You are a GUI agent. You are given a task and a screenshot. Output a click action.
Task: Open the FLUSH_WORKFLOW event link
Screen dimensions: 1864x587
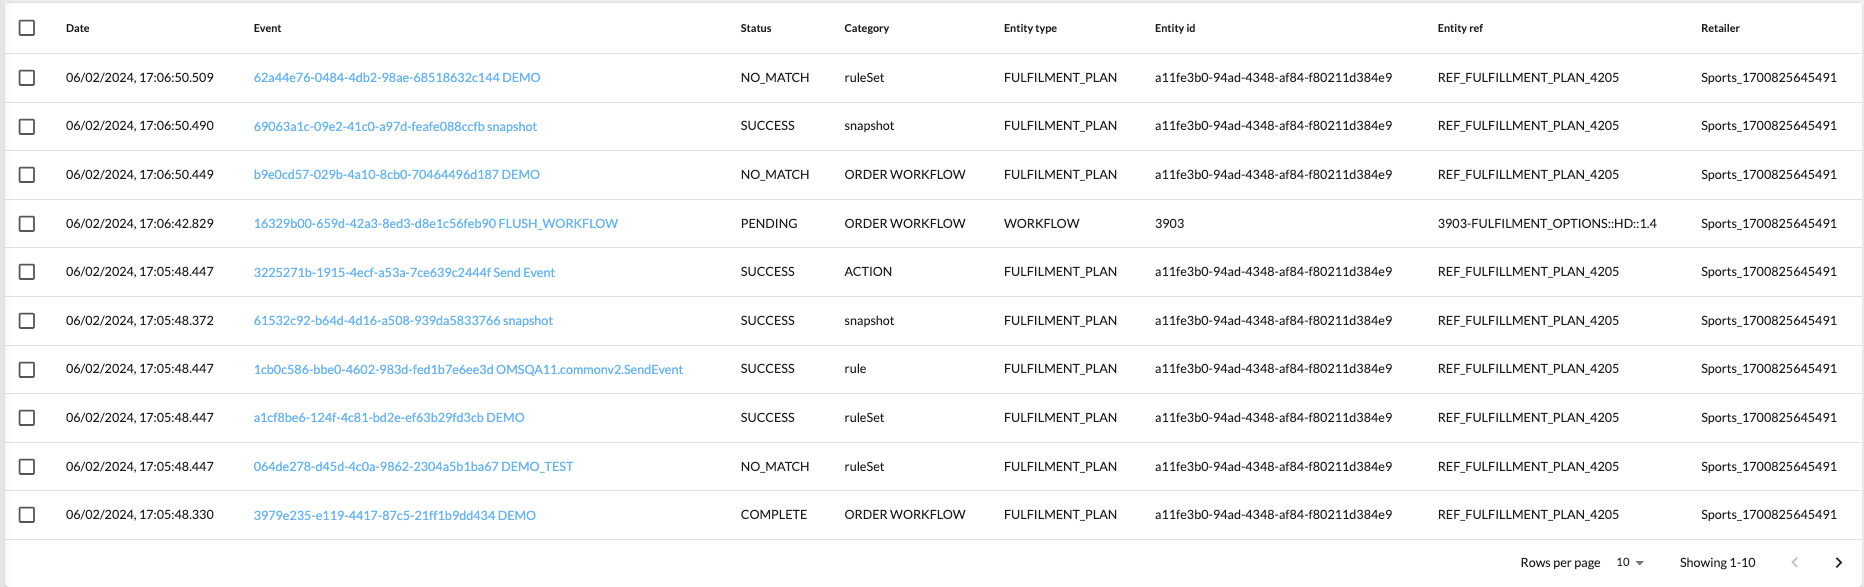tap(435, 224)
